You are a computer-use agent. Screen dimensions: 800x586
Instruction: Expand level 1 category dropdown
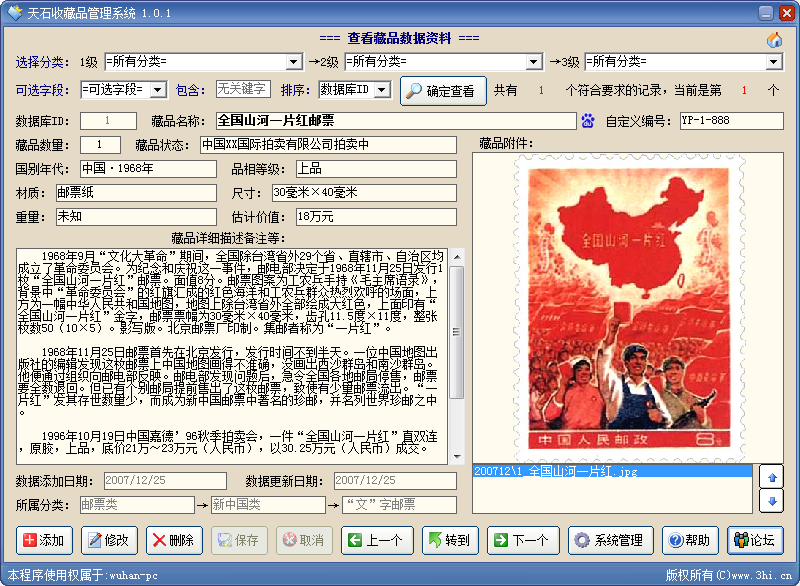293,62
